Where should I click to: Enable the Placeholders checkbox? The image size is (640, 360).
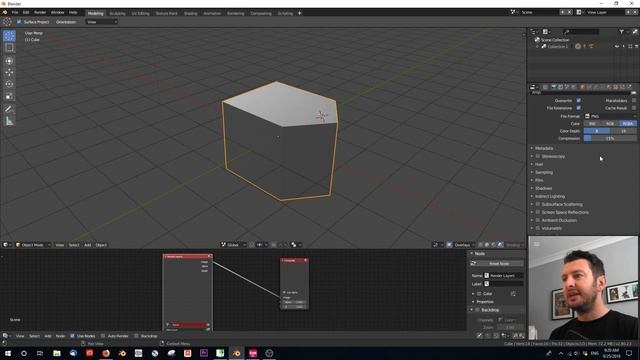click(x=634, y=100)
